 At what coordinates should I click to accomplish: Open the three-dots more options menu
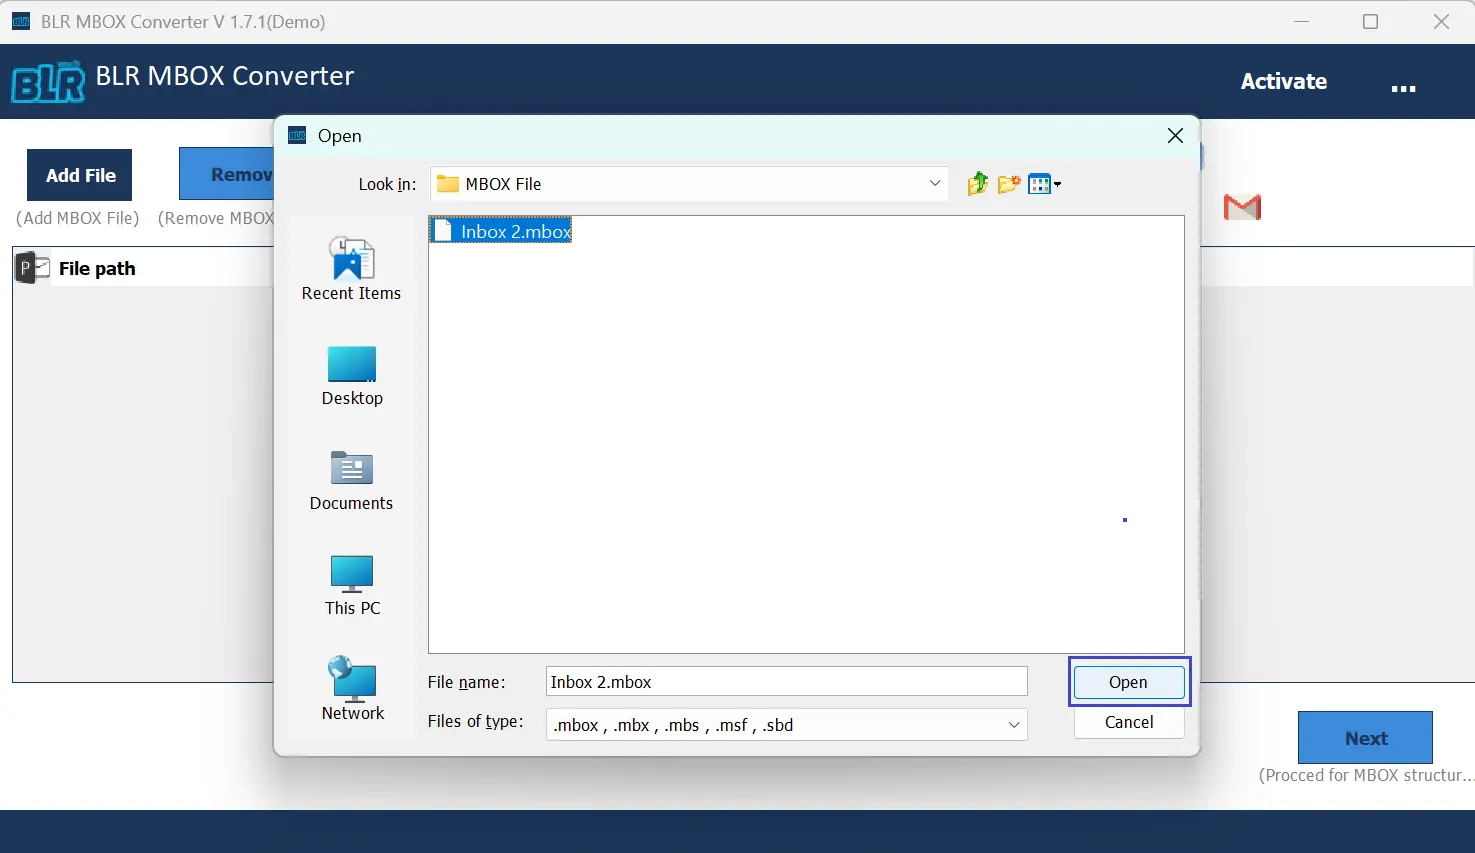coord(1403,88)
